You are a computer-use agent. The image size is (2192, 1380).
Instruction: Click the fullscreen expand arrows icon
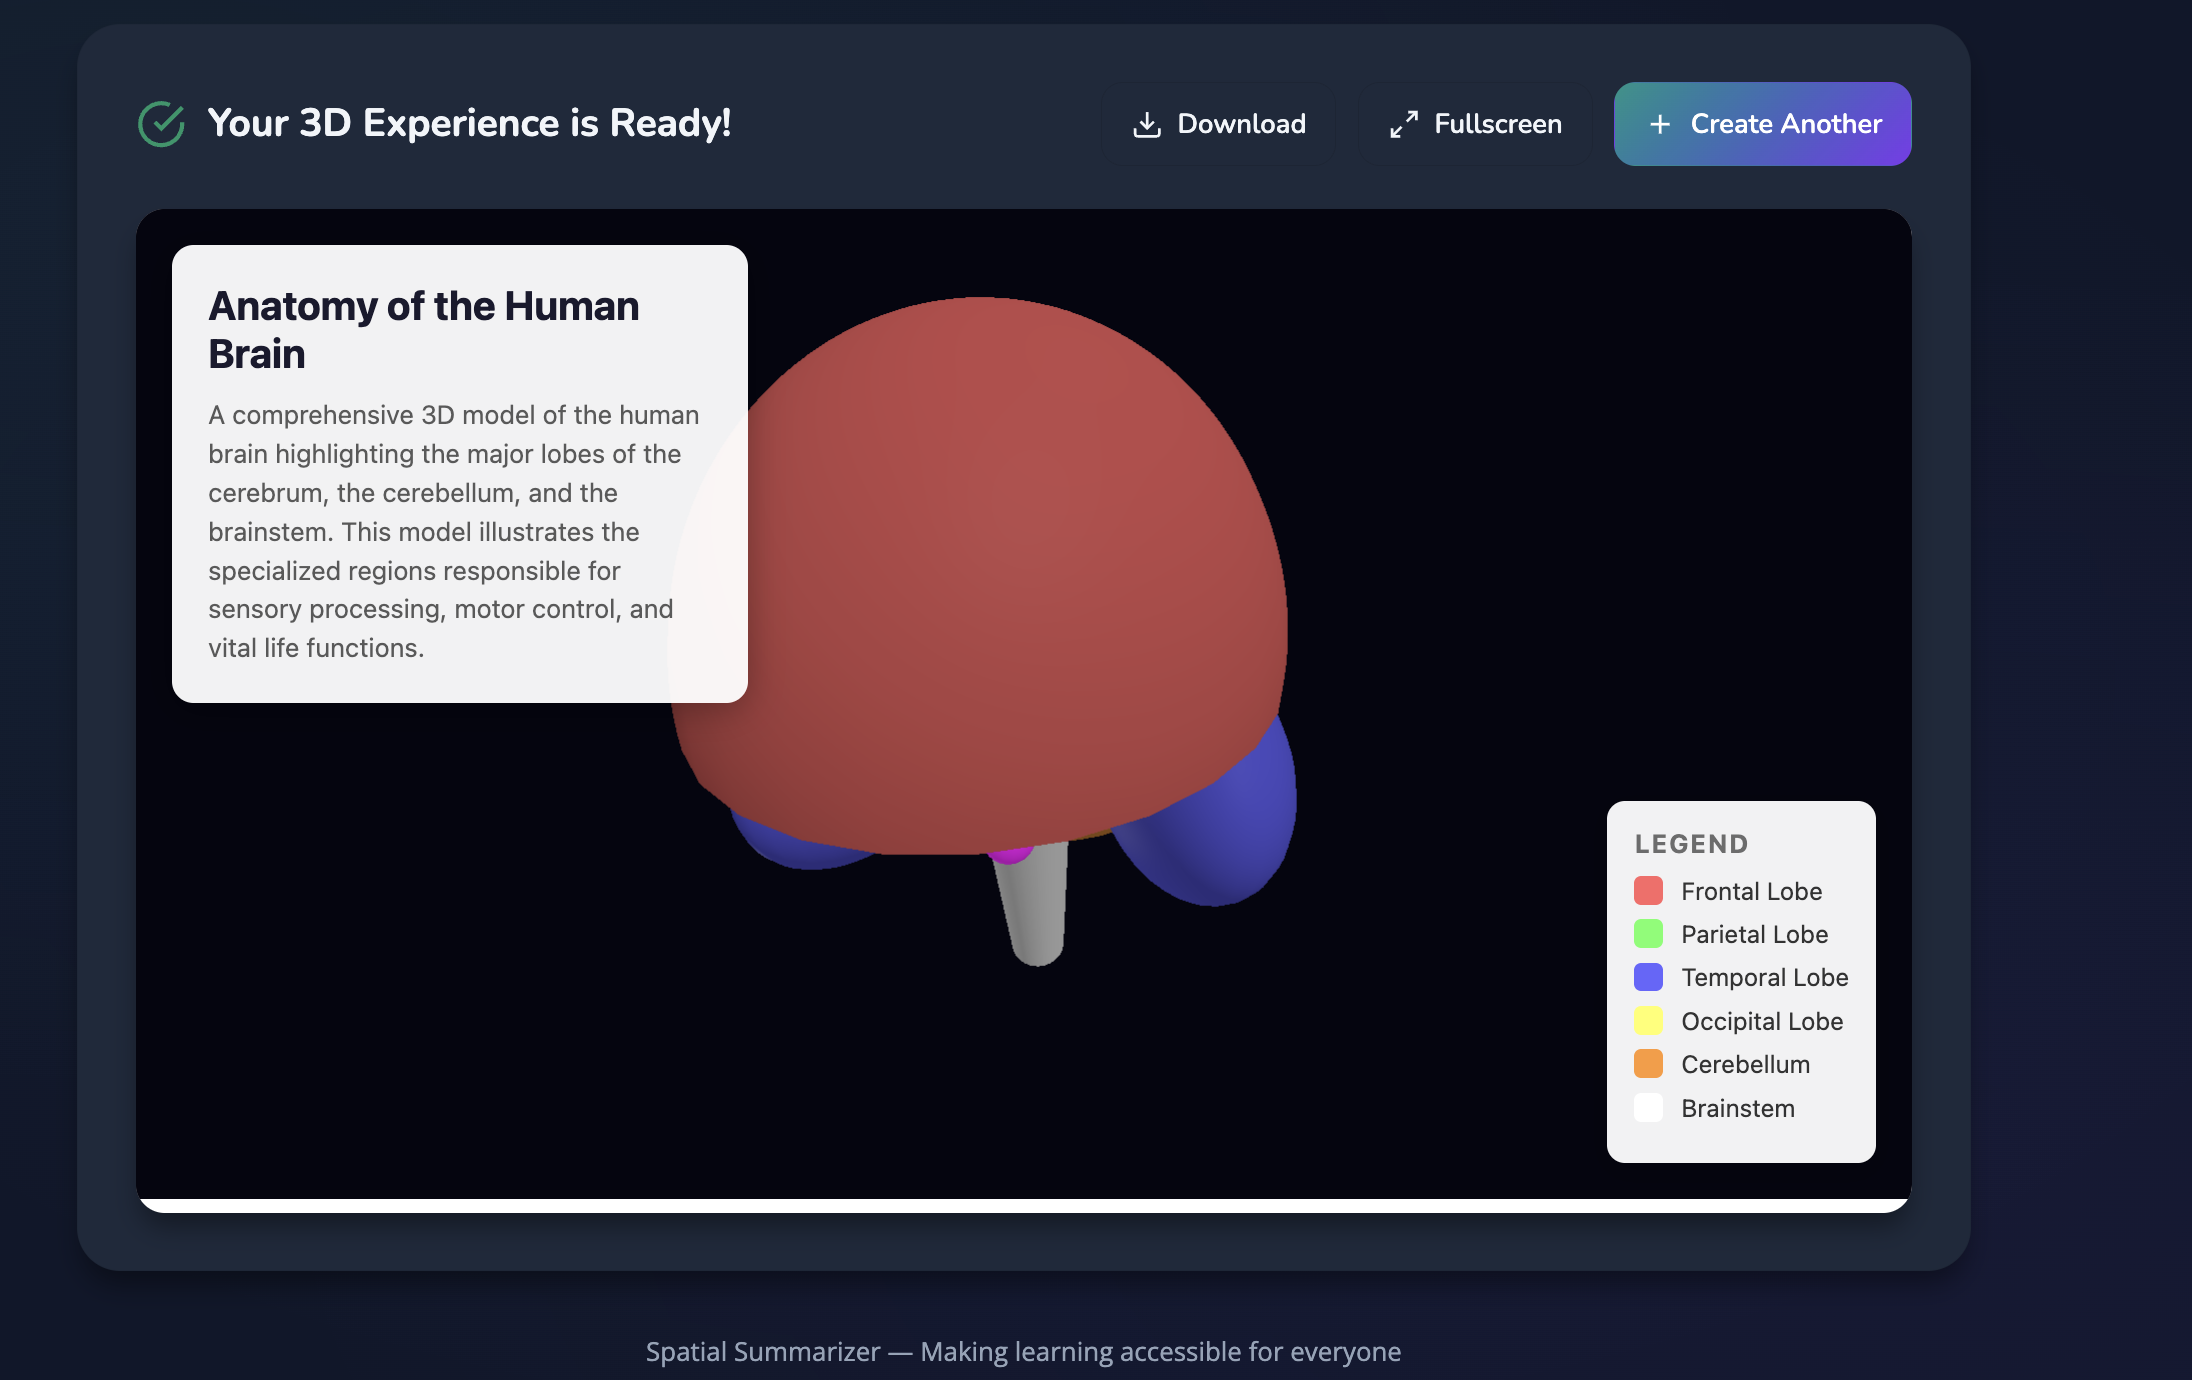pyautogui.click(x=1404, y=124)
